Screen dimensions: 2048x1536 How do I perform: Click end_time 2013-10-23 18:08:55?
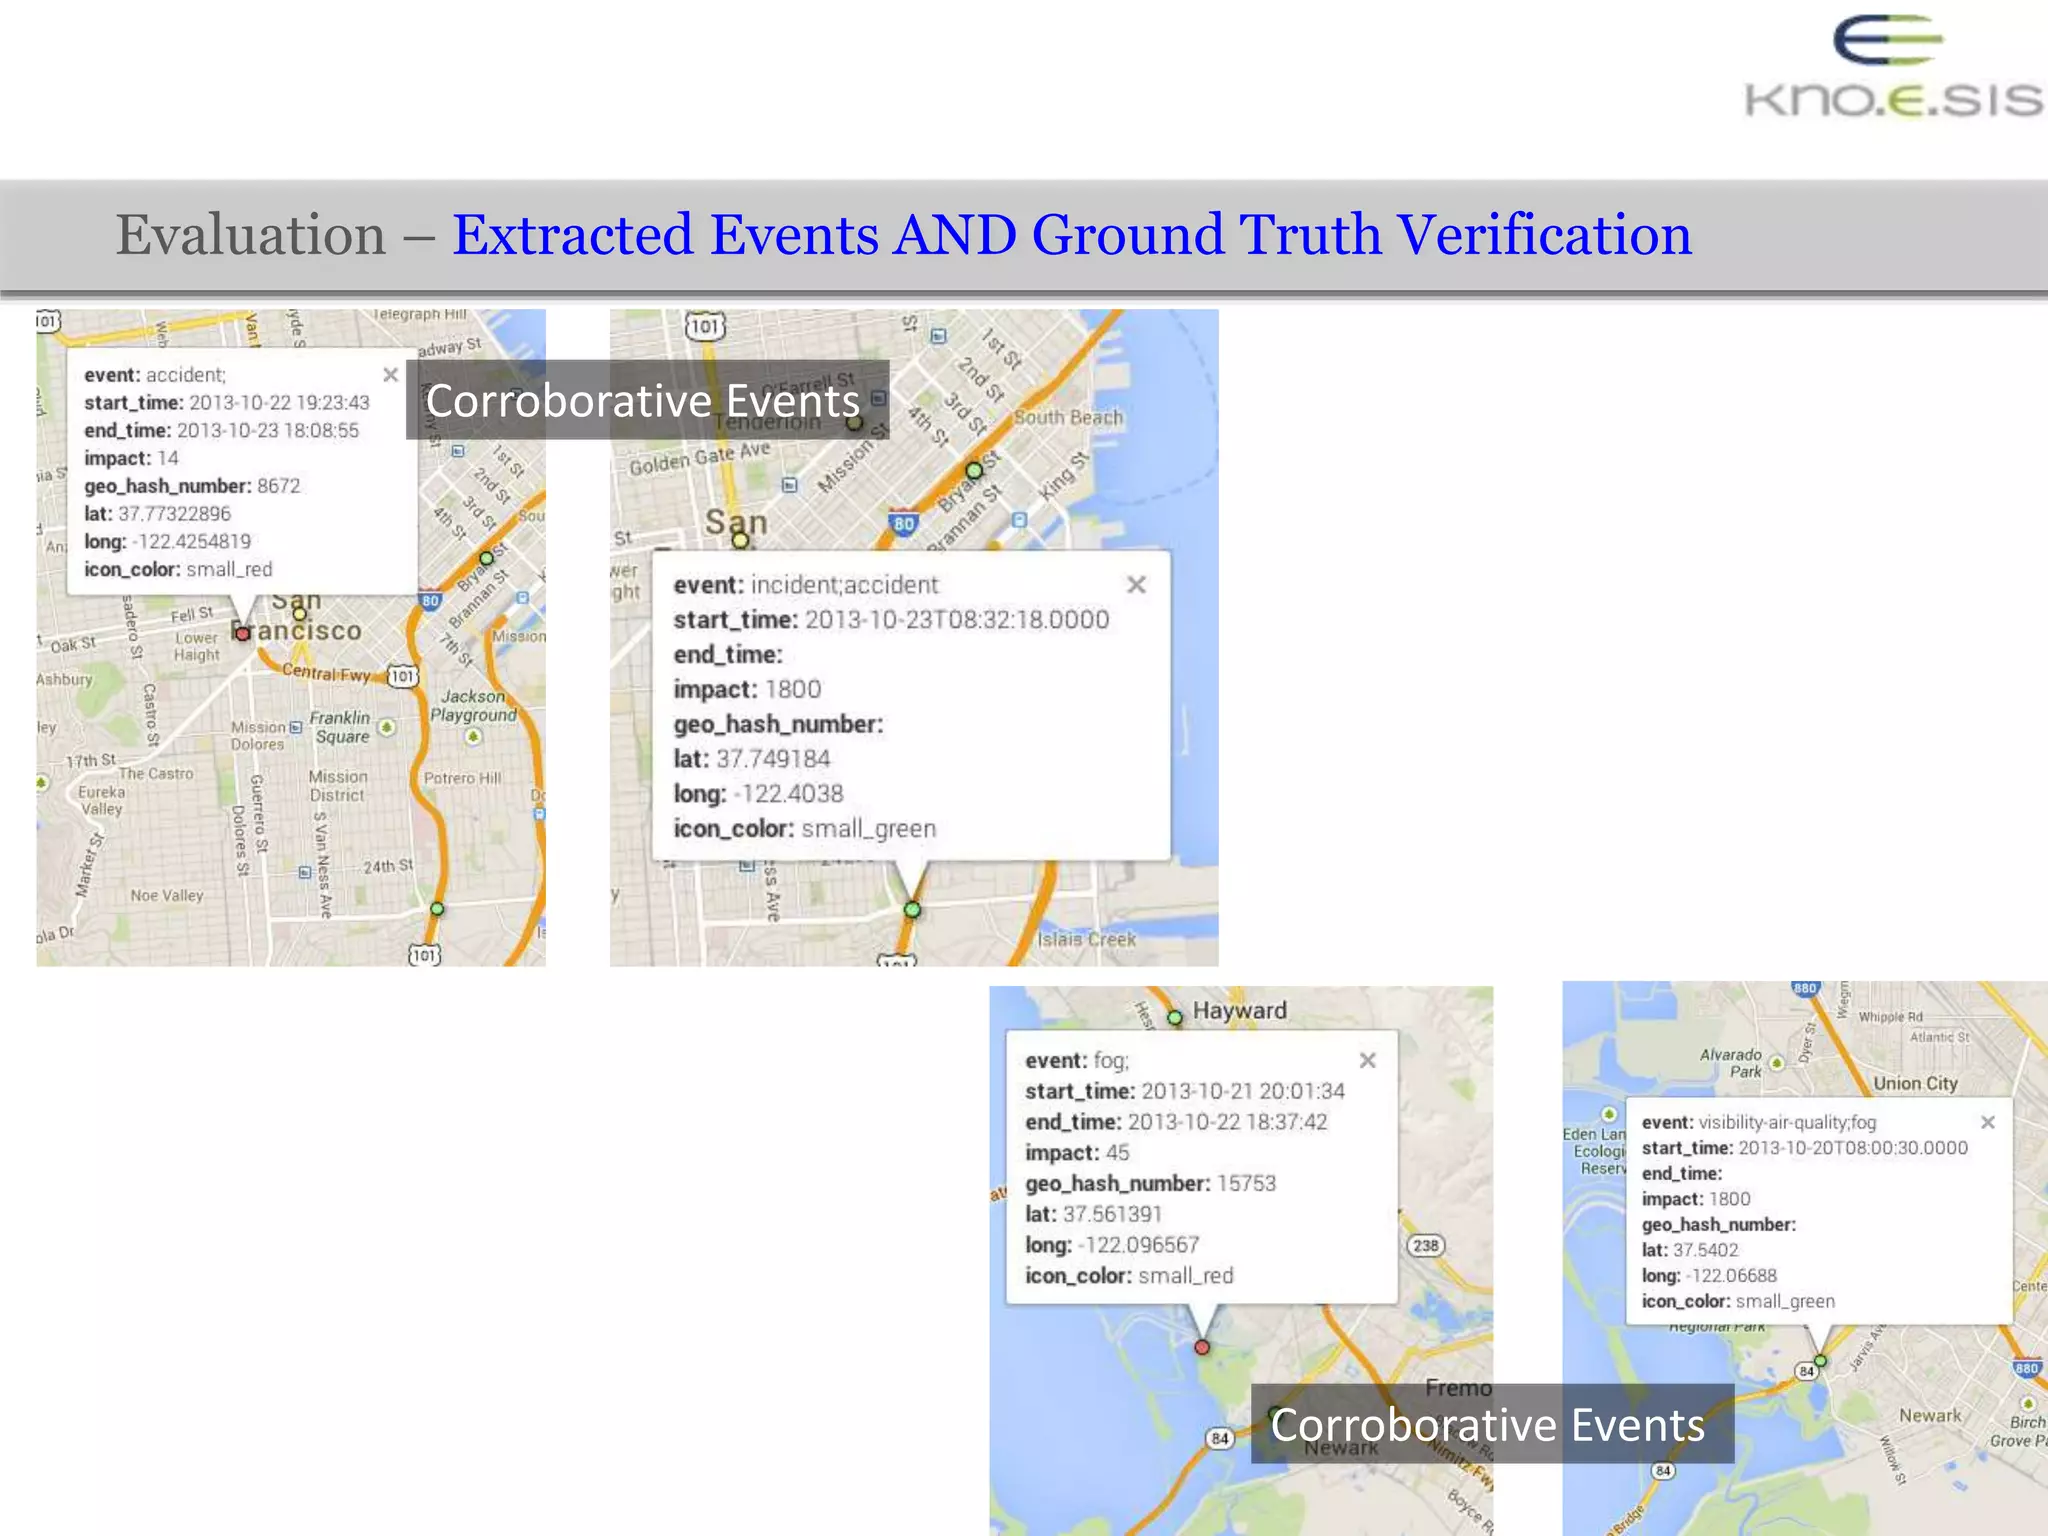221,430
